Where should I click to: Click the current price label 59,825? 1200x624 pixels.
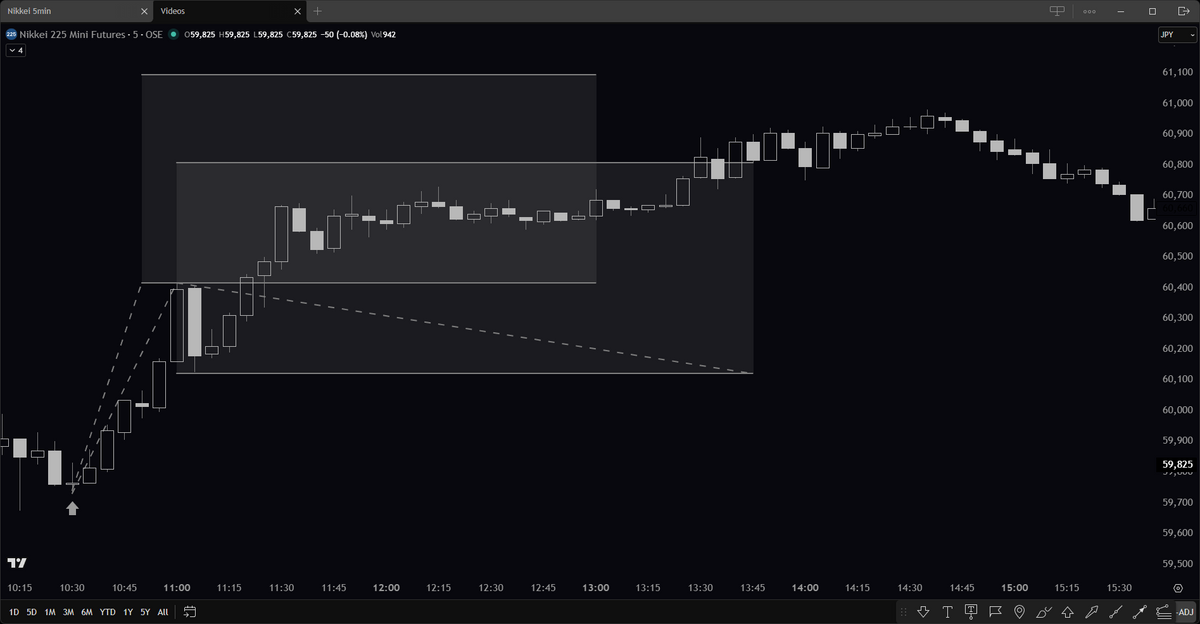click(x=1177, y=464)
